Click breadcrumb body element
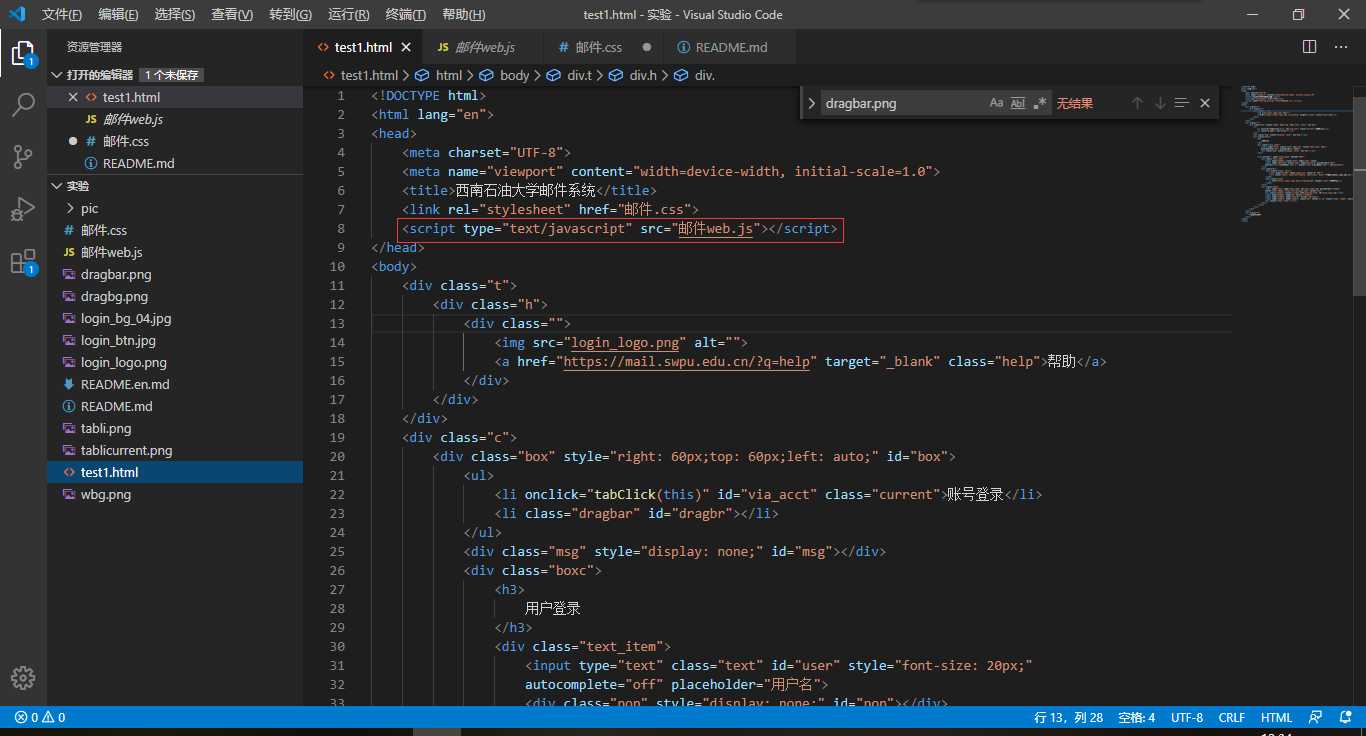This screenshot has height=736, width=1366. click(514, 75)
